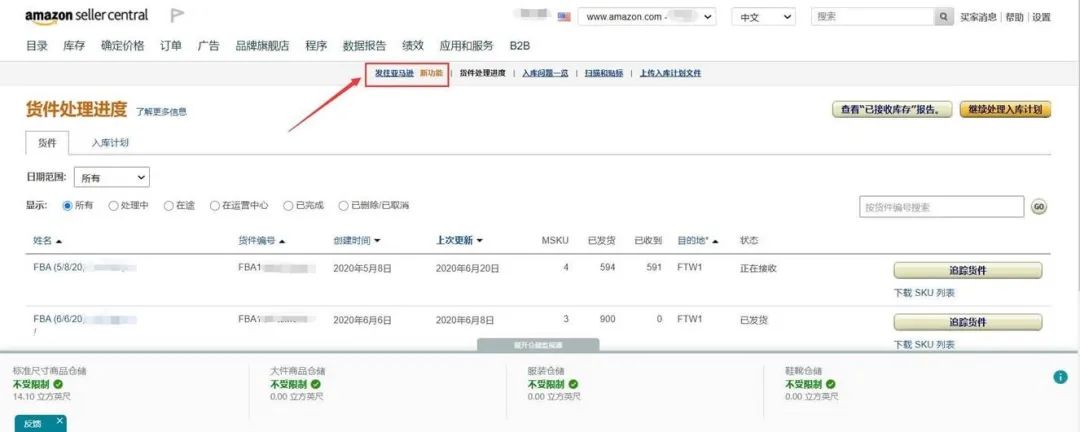Screen dimensions: 1080x432
Task: Sort by 货件编号 column
Action: [262, 240]
